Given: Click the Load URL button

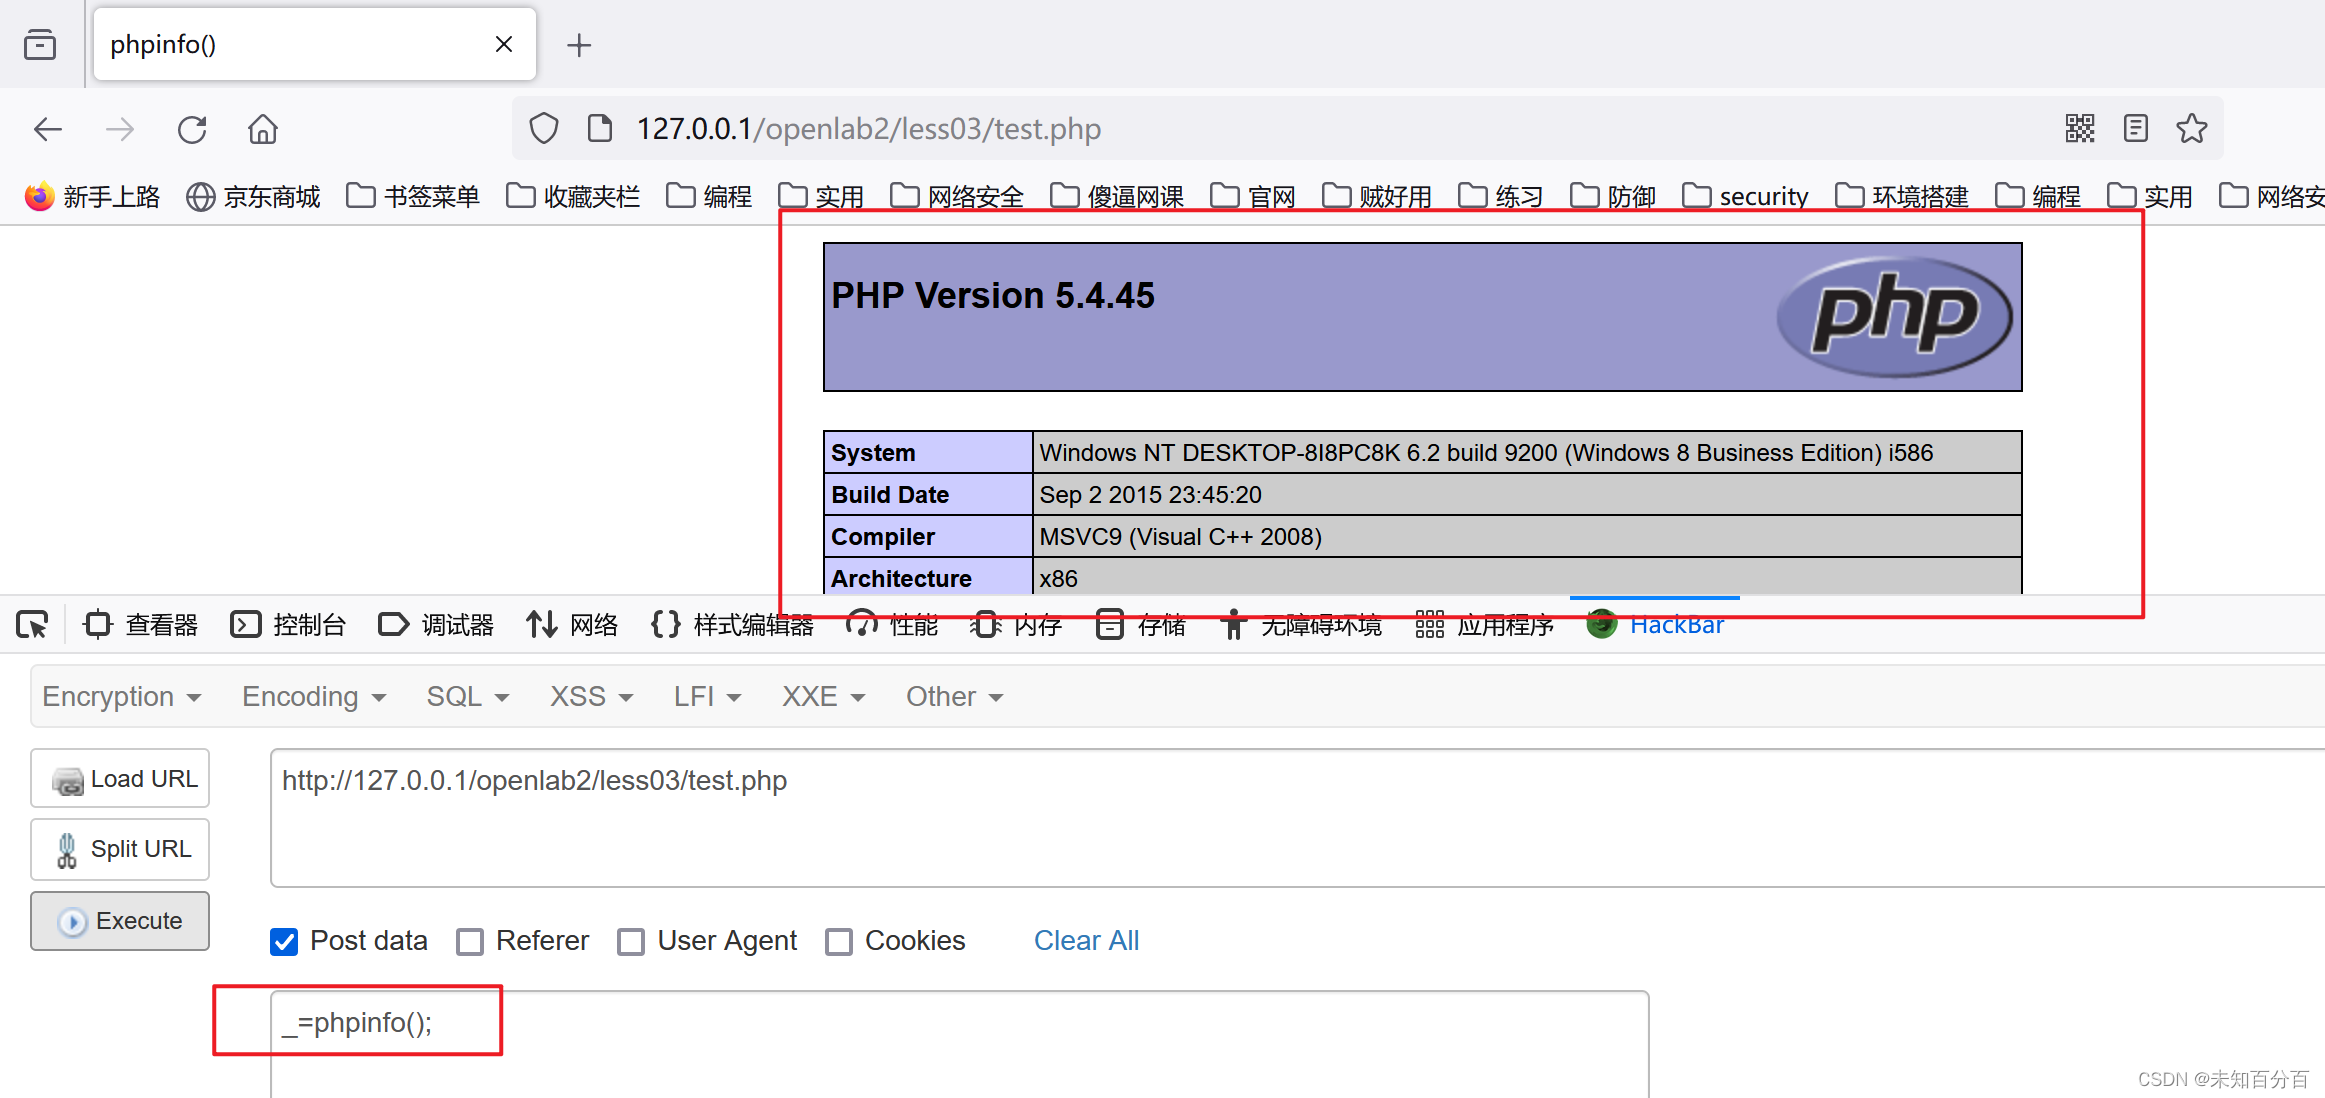Looking at the screenshot, I should point(120,779).
